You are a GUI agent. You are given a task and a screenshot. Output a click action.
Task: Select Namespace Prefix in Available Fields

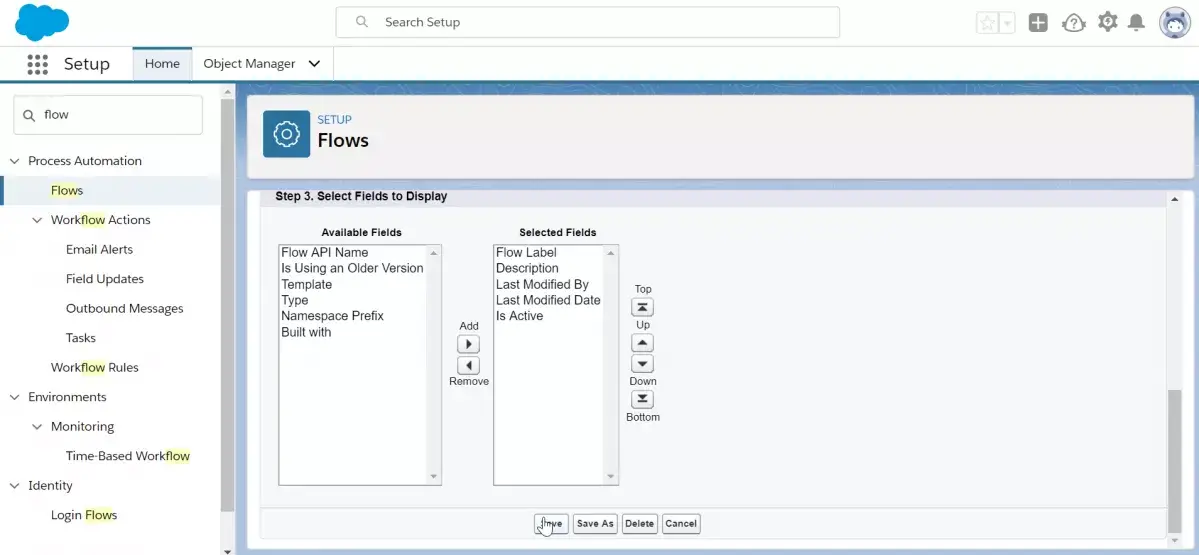[x=332, y=316]
